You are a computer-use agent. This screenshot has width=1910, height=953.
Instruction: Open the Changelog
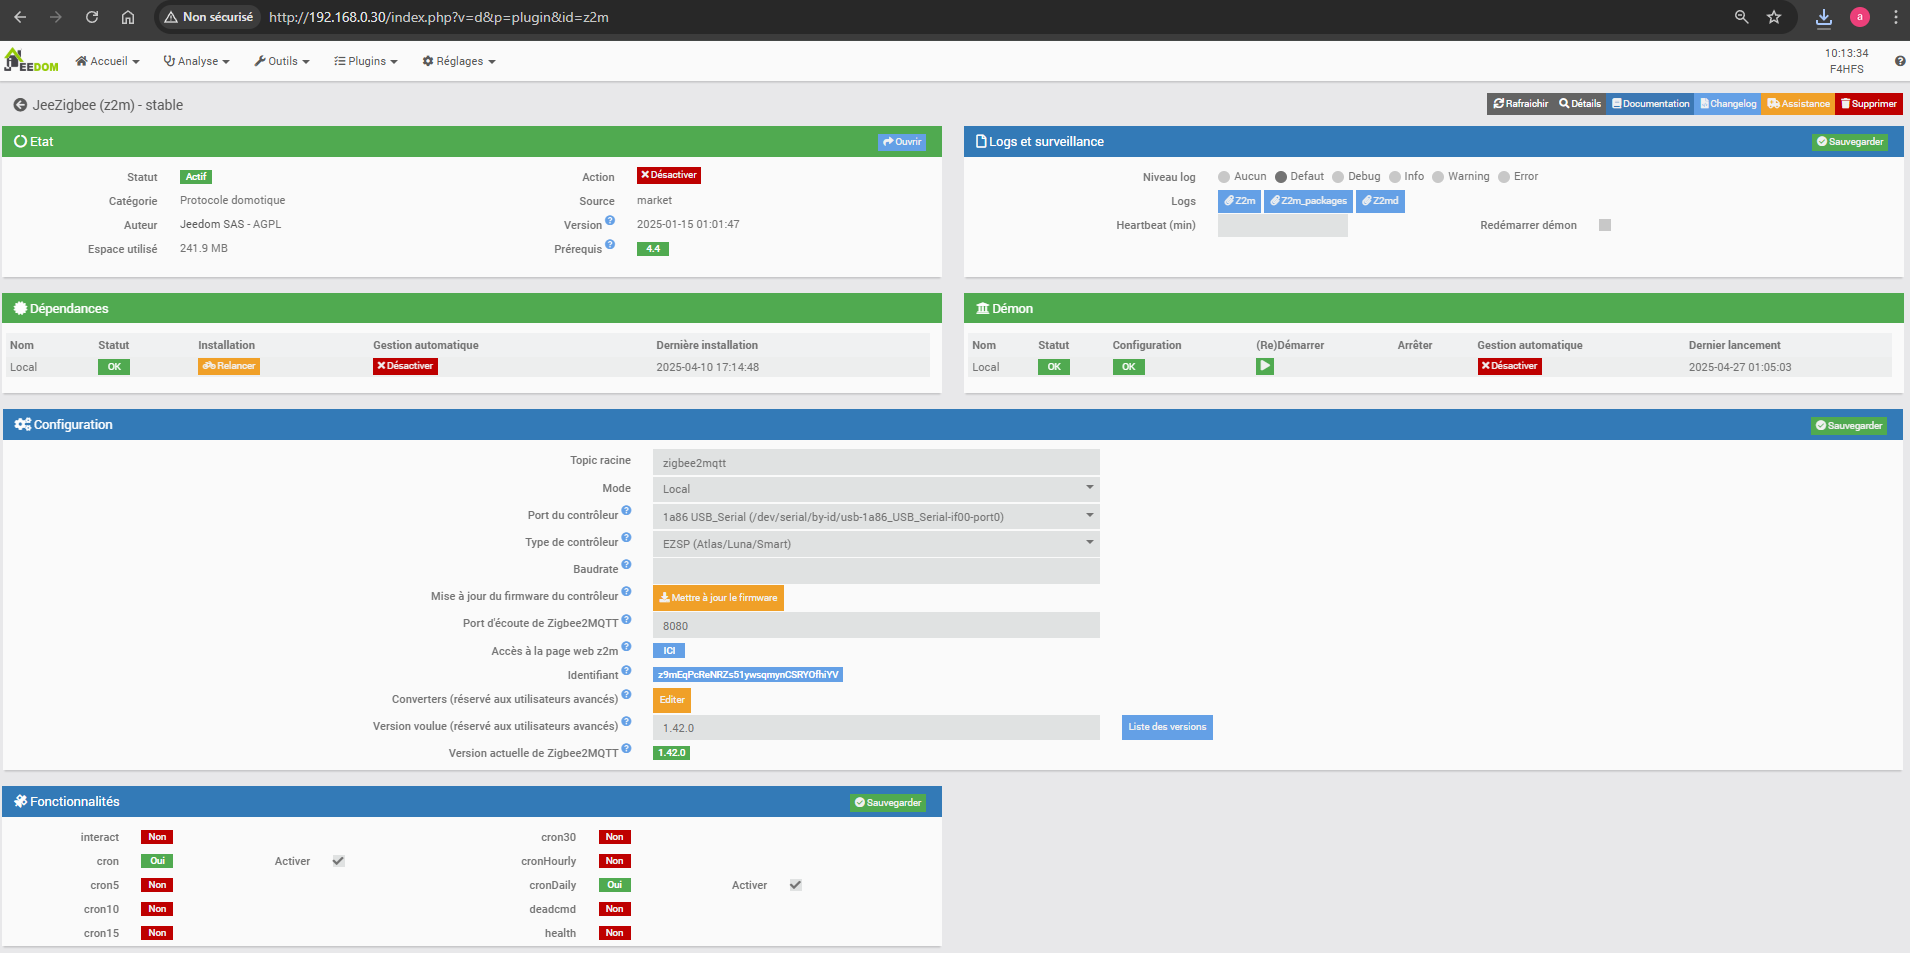(1728, 104)
